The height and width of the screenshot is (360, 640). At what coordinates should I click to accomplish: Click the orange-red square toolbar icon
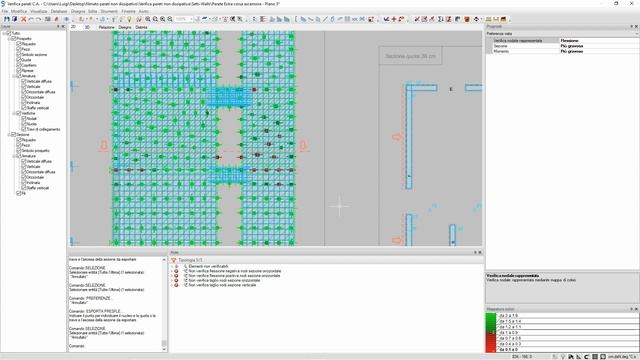click(x=467, y=19)
